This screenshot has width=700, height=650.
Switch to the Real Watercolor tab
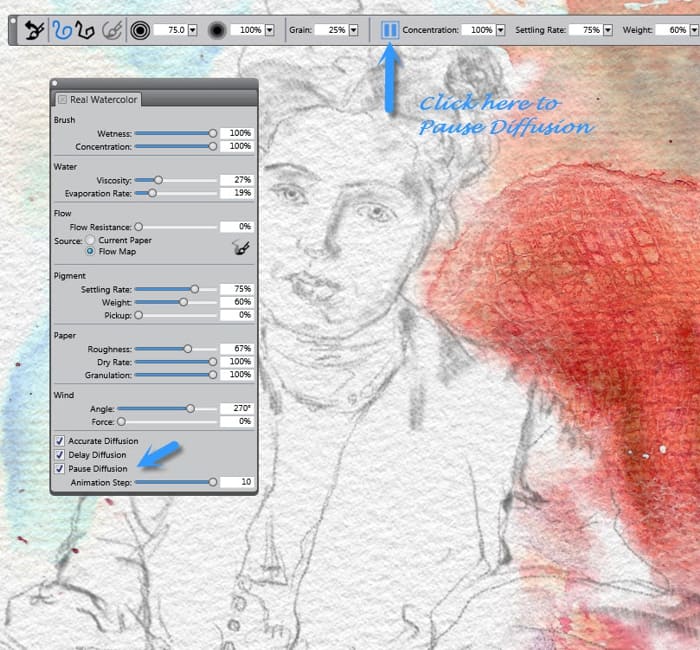[x=98, y=100]
